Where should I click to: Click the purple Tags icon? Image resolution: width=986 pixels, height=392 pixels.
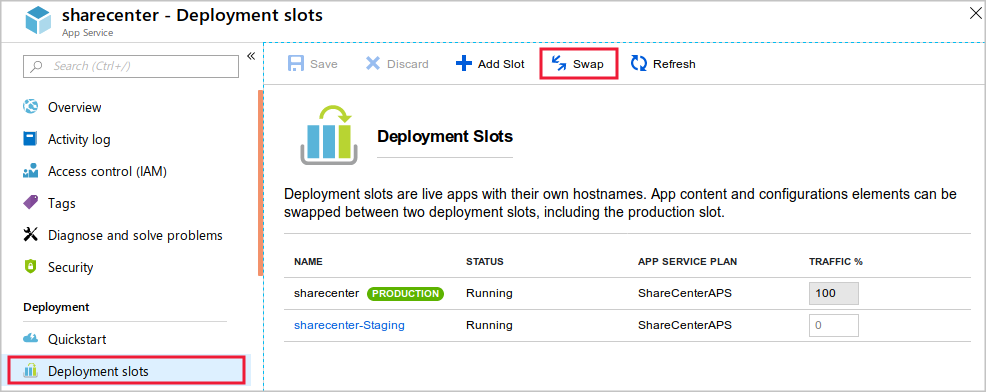pyautogui.click(x=30, y=203)
